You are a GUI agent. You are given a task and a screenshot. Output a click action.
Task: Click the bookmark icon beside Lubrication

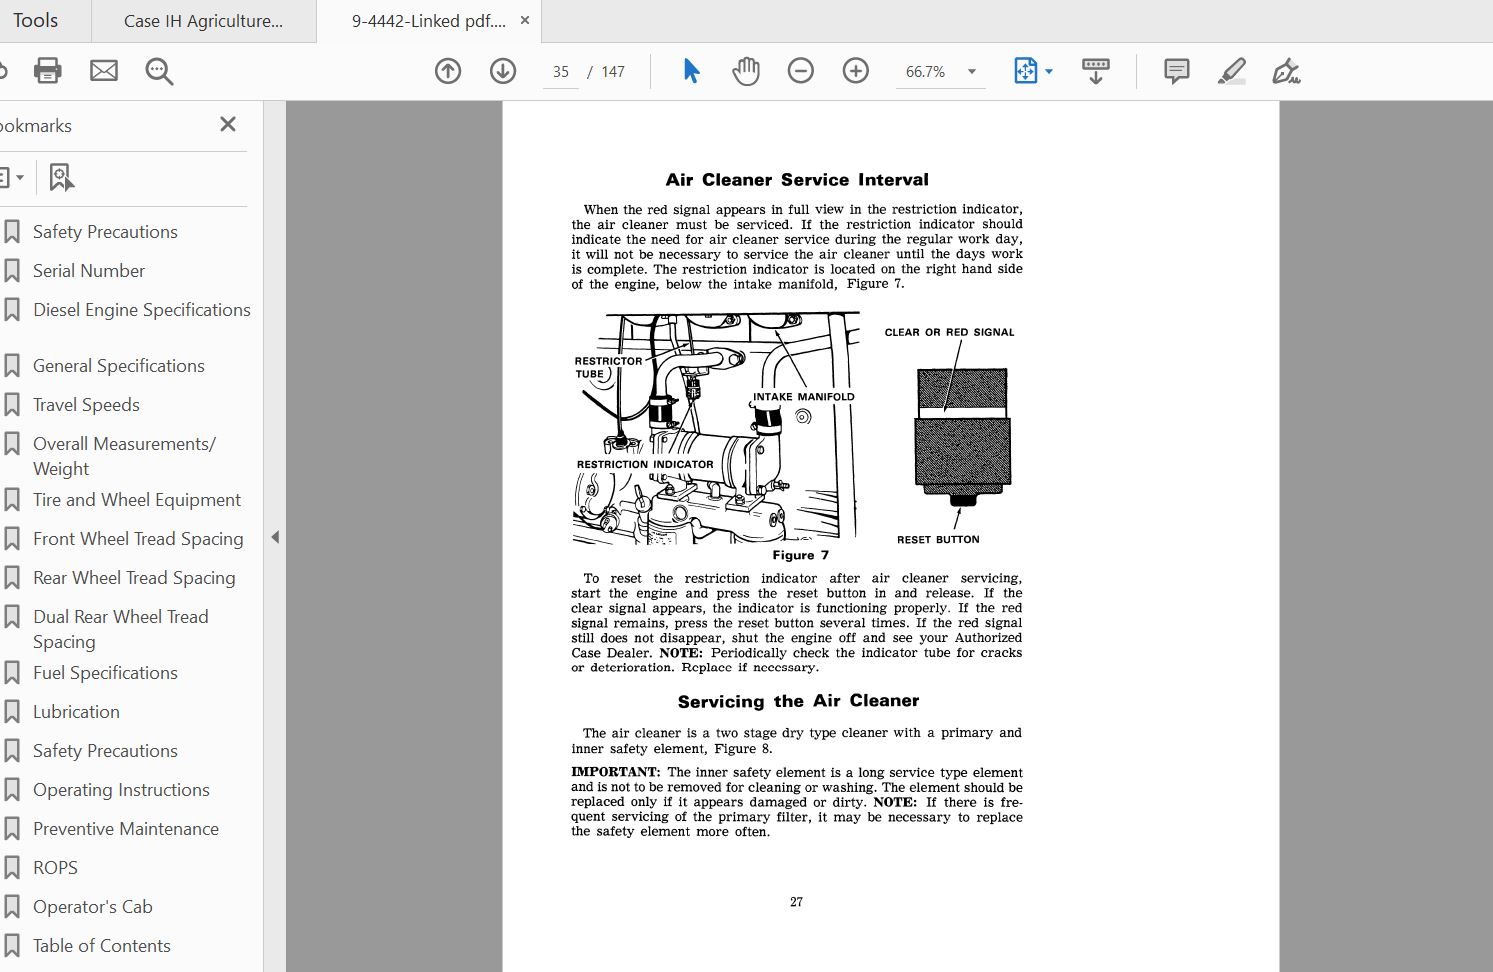coord(12,712)
